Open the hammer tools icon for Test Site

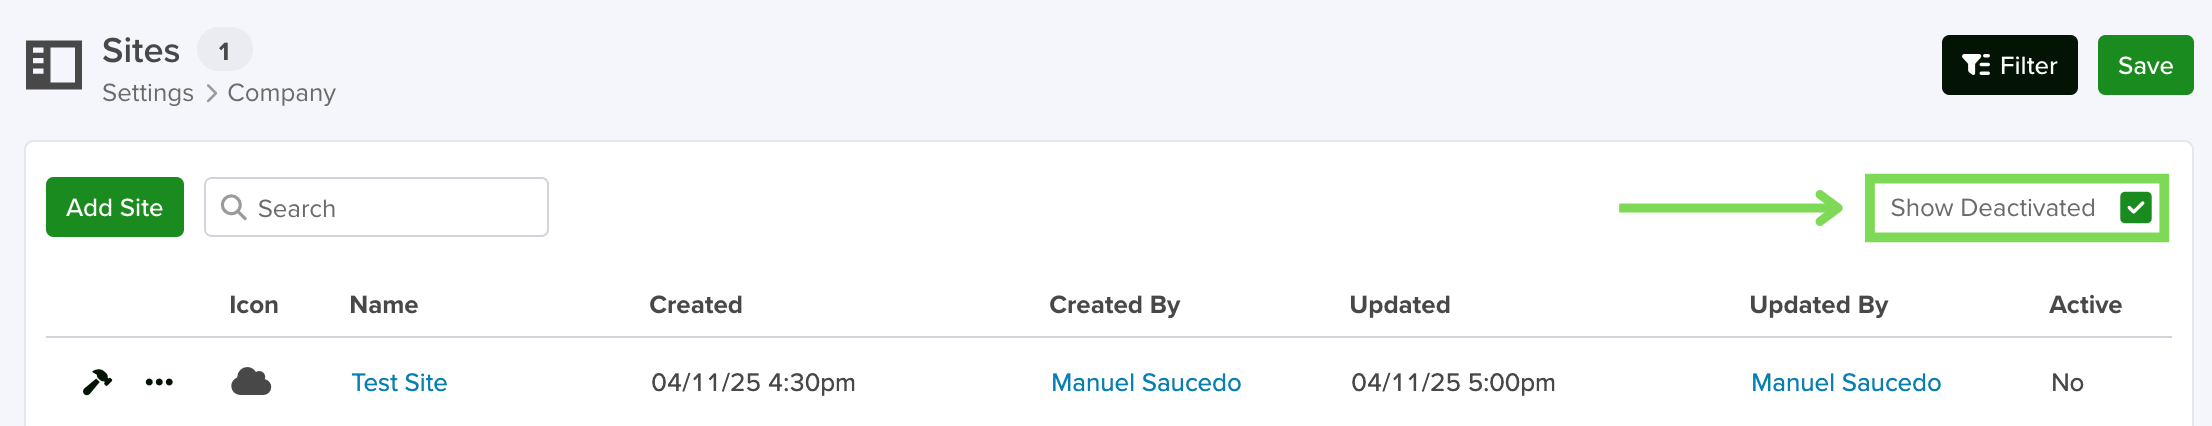[x=97, y=382]
